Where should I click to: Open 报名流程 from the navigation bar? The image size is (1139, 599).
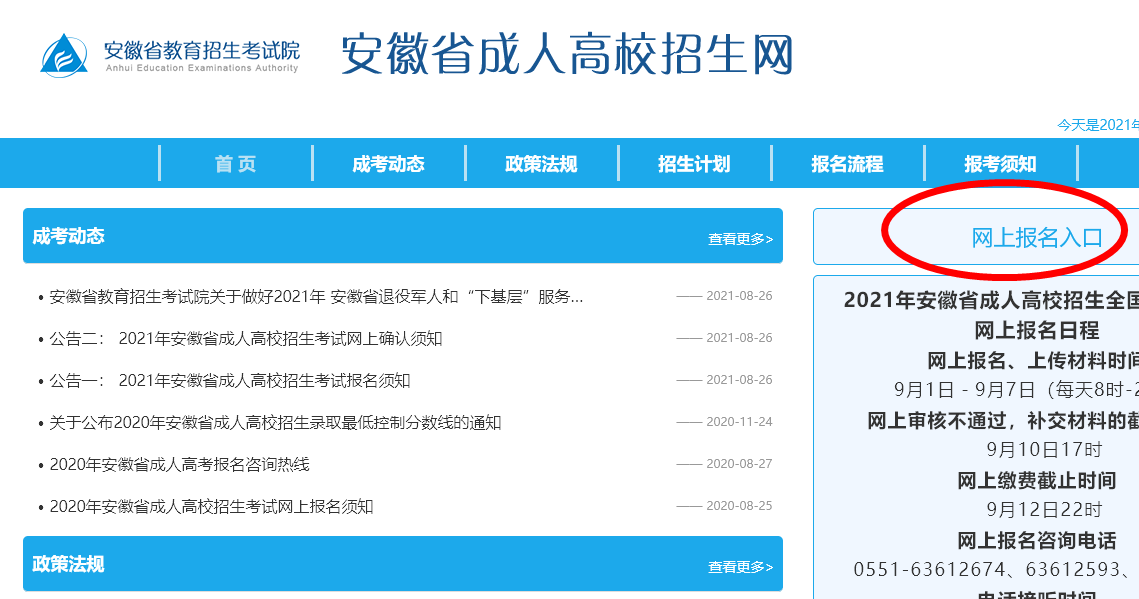pyautogui.click(x=847, y=164)
